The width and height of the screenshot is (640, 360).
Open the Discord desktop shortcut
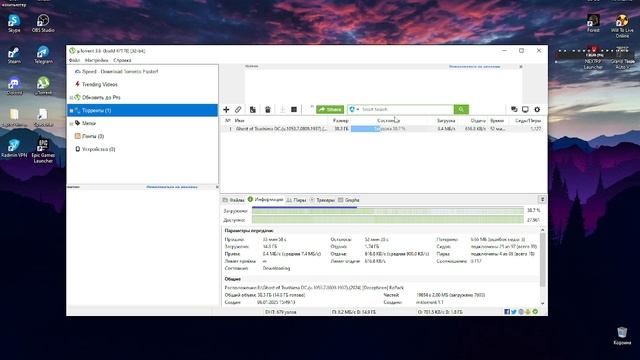pyautogui.click(x=14, y=86)
